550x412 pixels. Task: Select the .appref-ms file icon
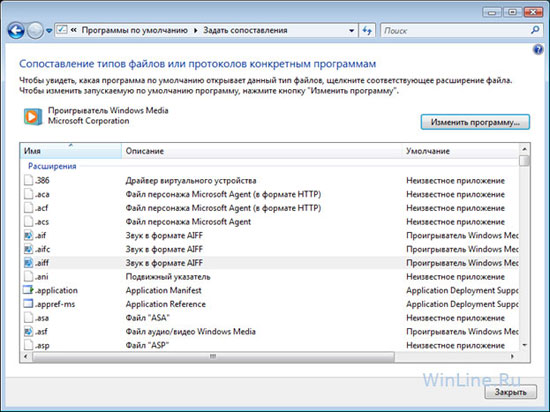(x=28, y=304)
